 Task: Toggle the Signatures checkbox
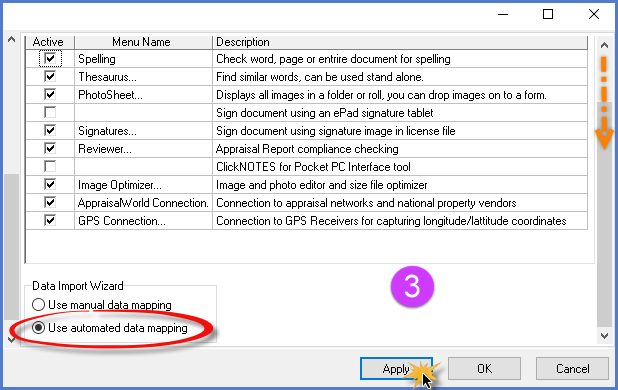50,130
